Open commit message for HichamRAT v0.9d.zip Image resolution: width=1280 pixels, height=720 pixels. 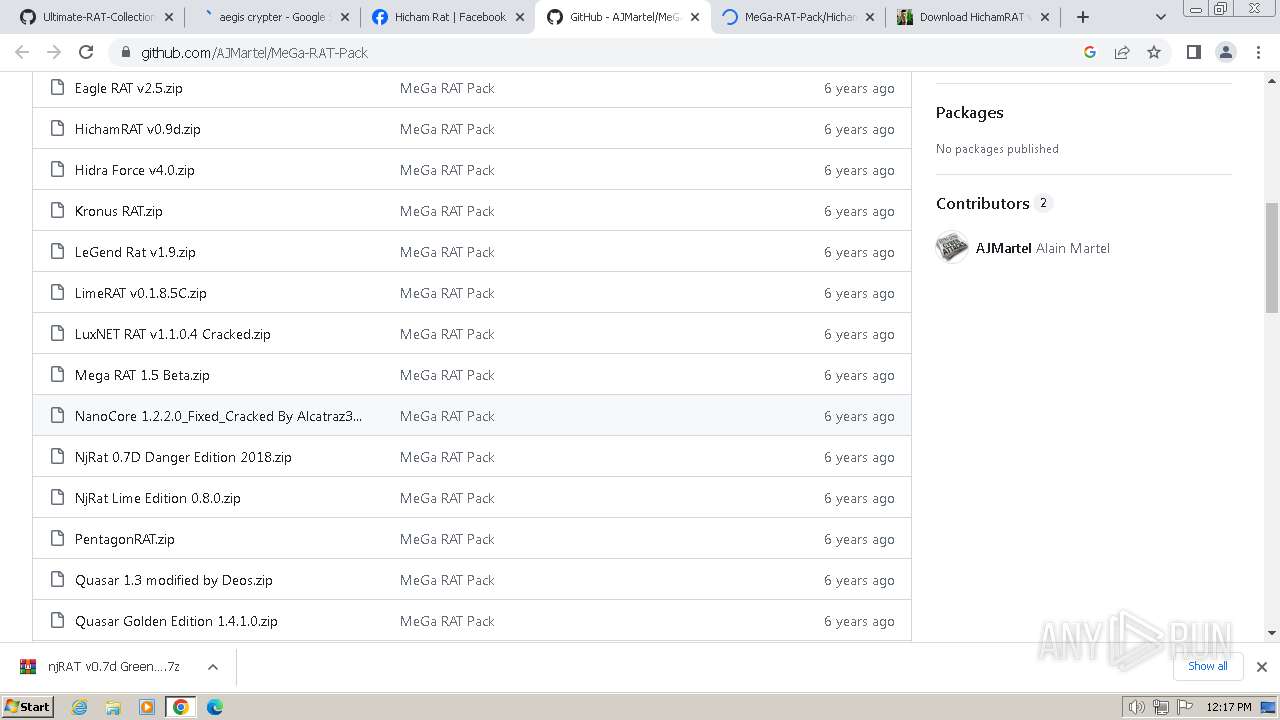447,129
